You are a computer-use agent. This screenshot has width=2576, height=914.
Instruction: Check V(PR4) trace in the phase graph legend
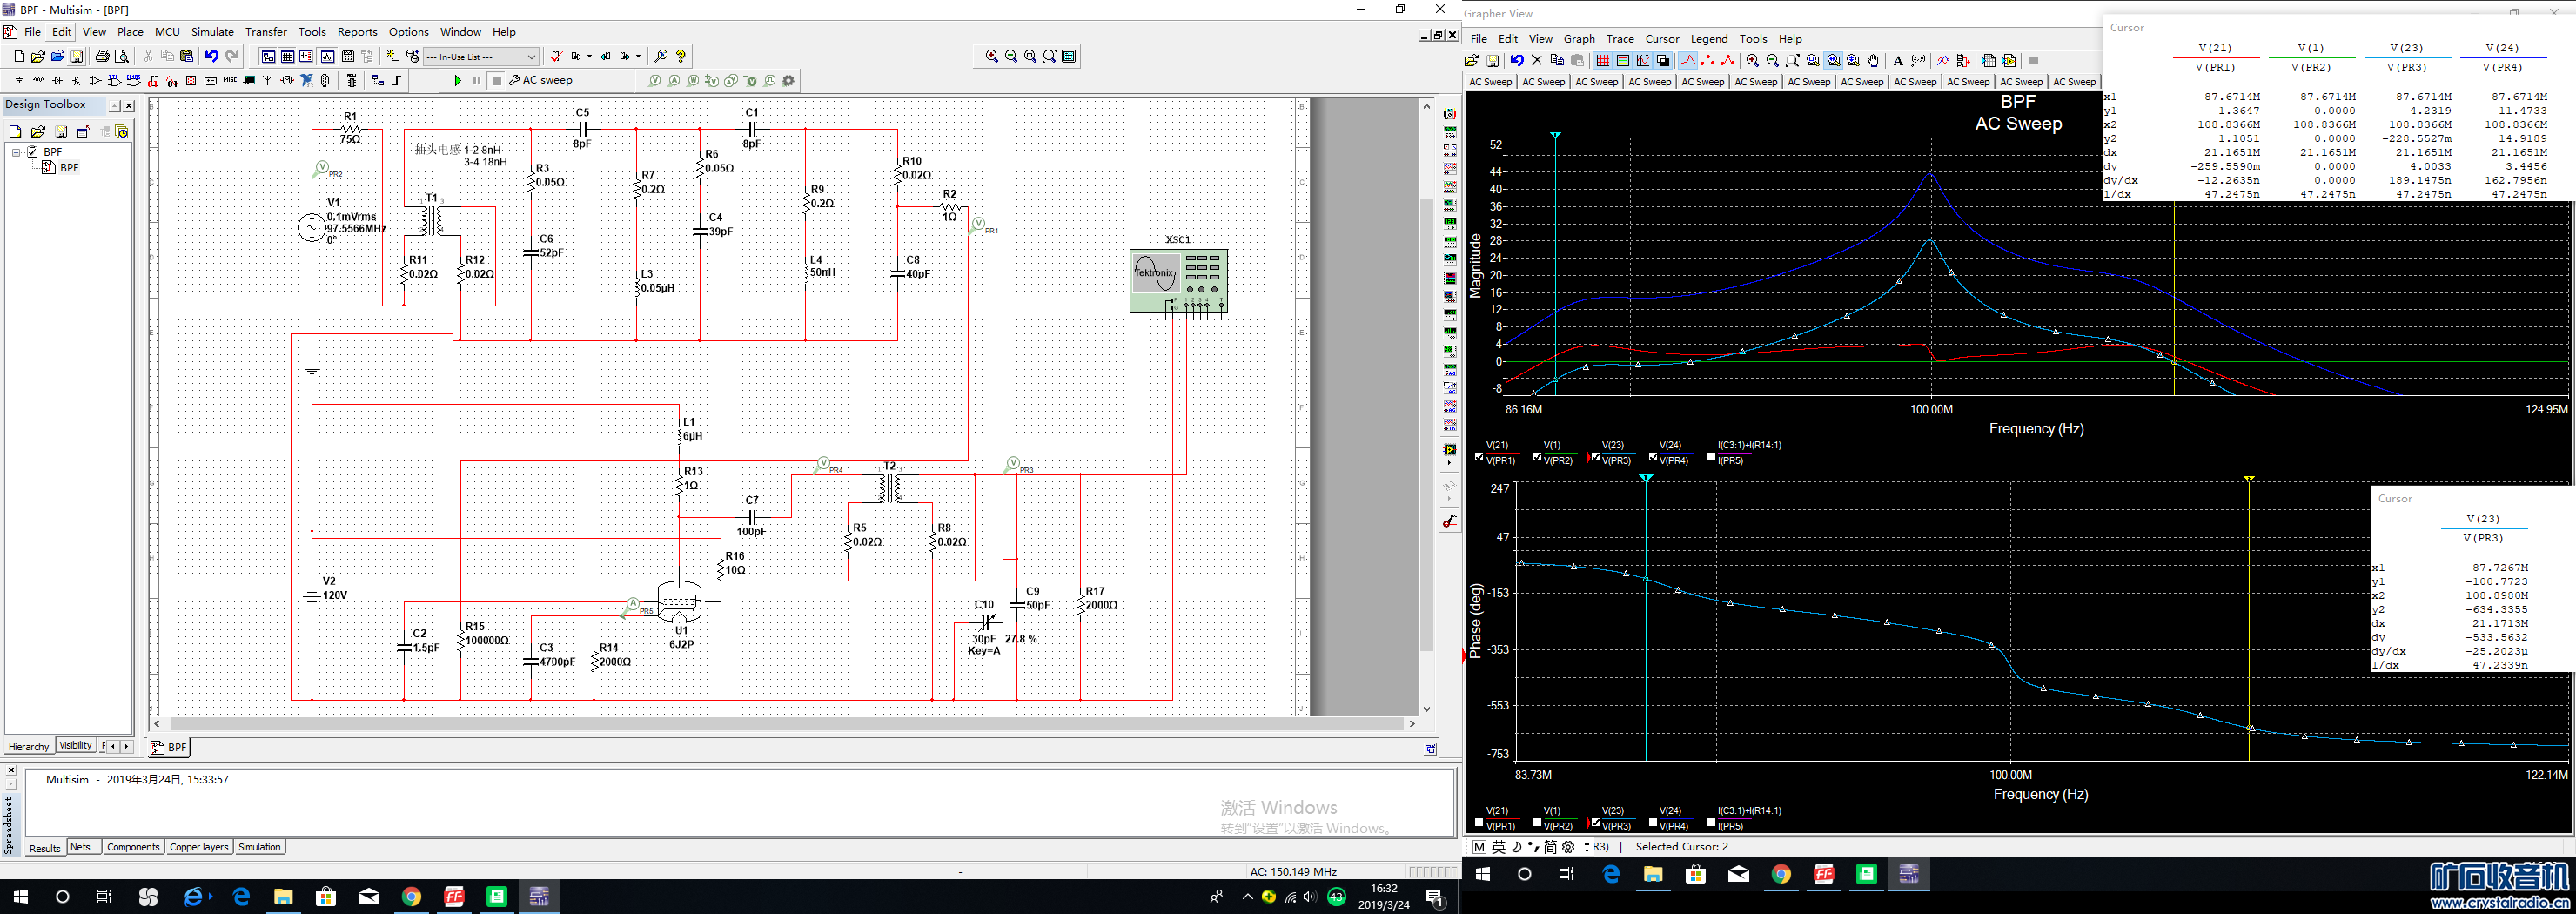[1652, 823]
